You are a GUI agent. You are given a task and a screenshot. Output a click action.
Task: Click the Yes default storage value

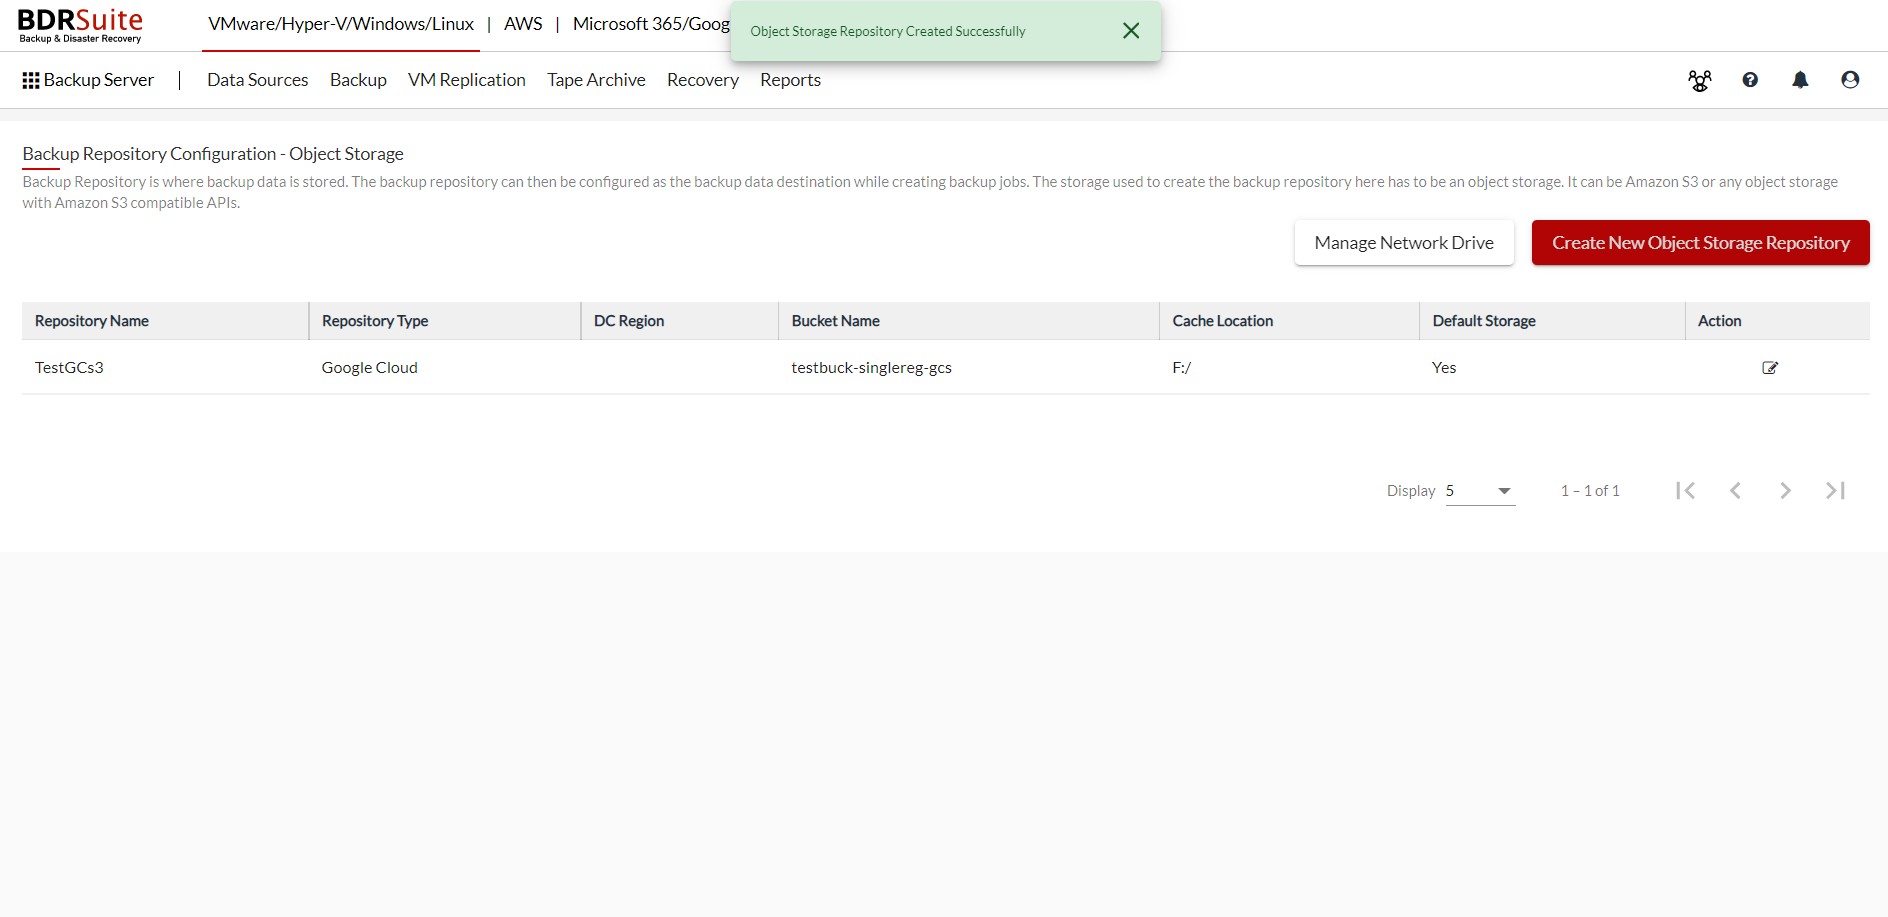[x=1444, y=368]
